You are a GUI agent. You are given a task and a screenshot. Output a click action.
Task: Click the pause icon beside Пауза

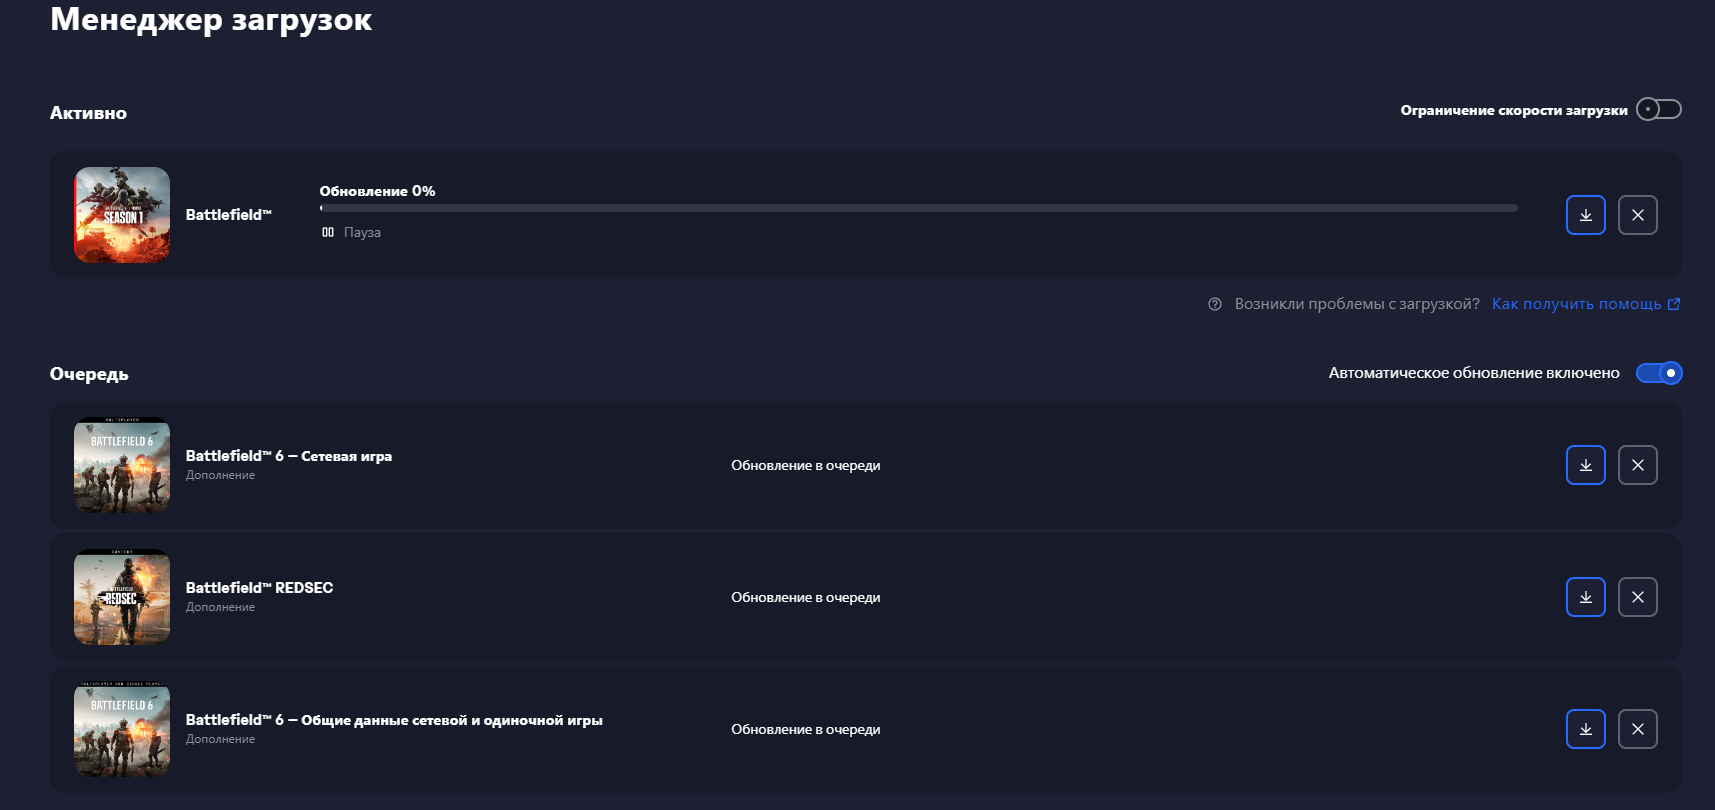pyautogui.click(x=328, y=232)
